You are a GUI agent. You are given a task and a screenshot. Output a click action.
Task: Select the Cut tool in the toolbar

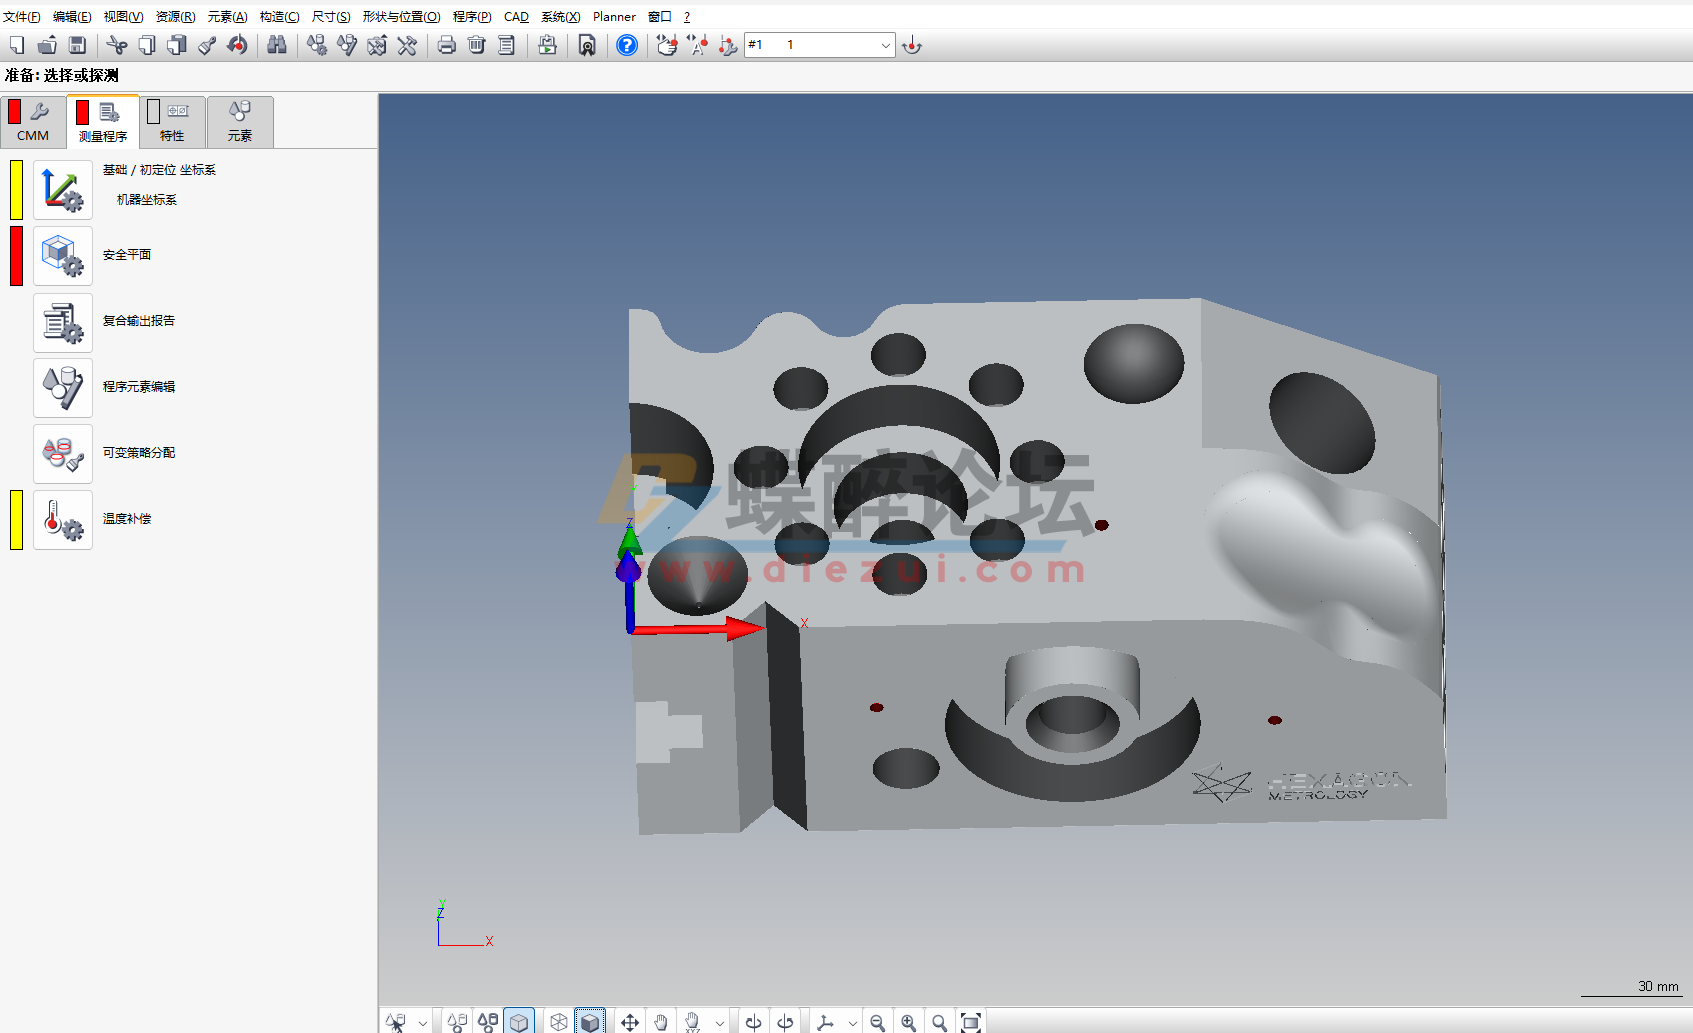(x=118, y=45)
